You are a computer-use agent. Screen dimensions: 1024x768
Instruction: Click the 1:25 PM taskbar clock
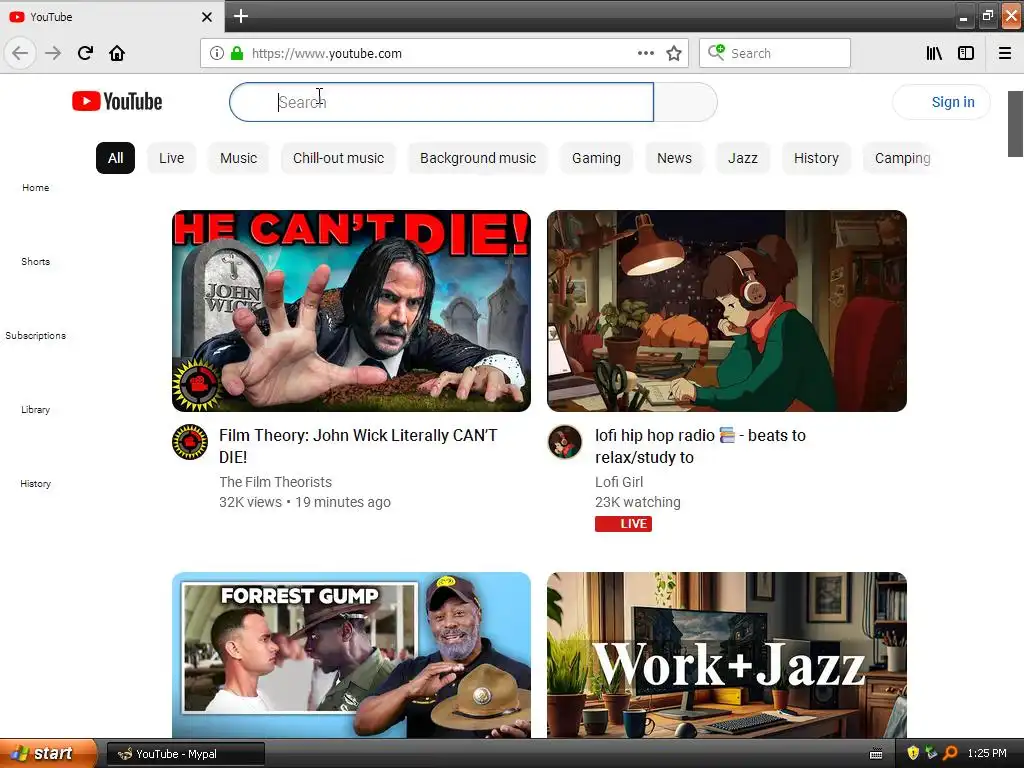(987, 753)
